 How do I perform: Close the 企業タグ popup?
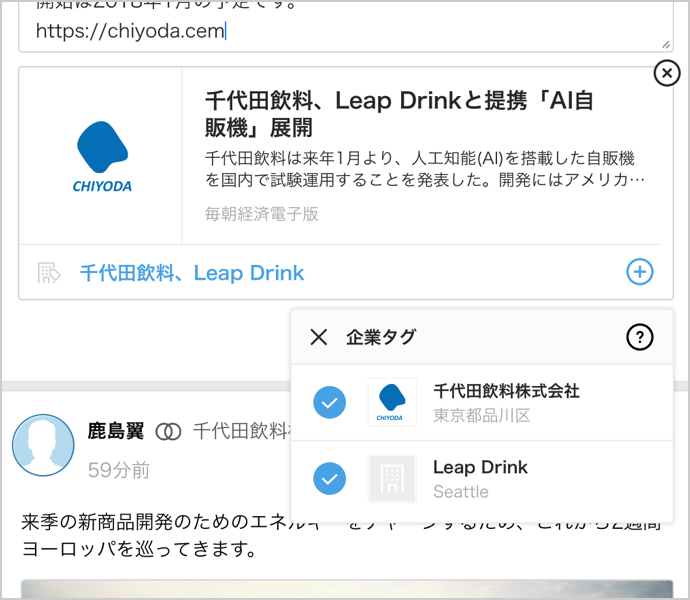coord(318,337)
